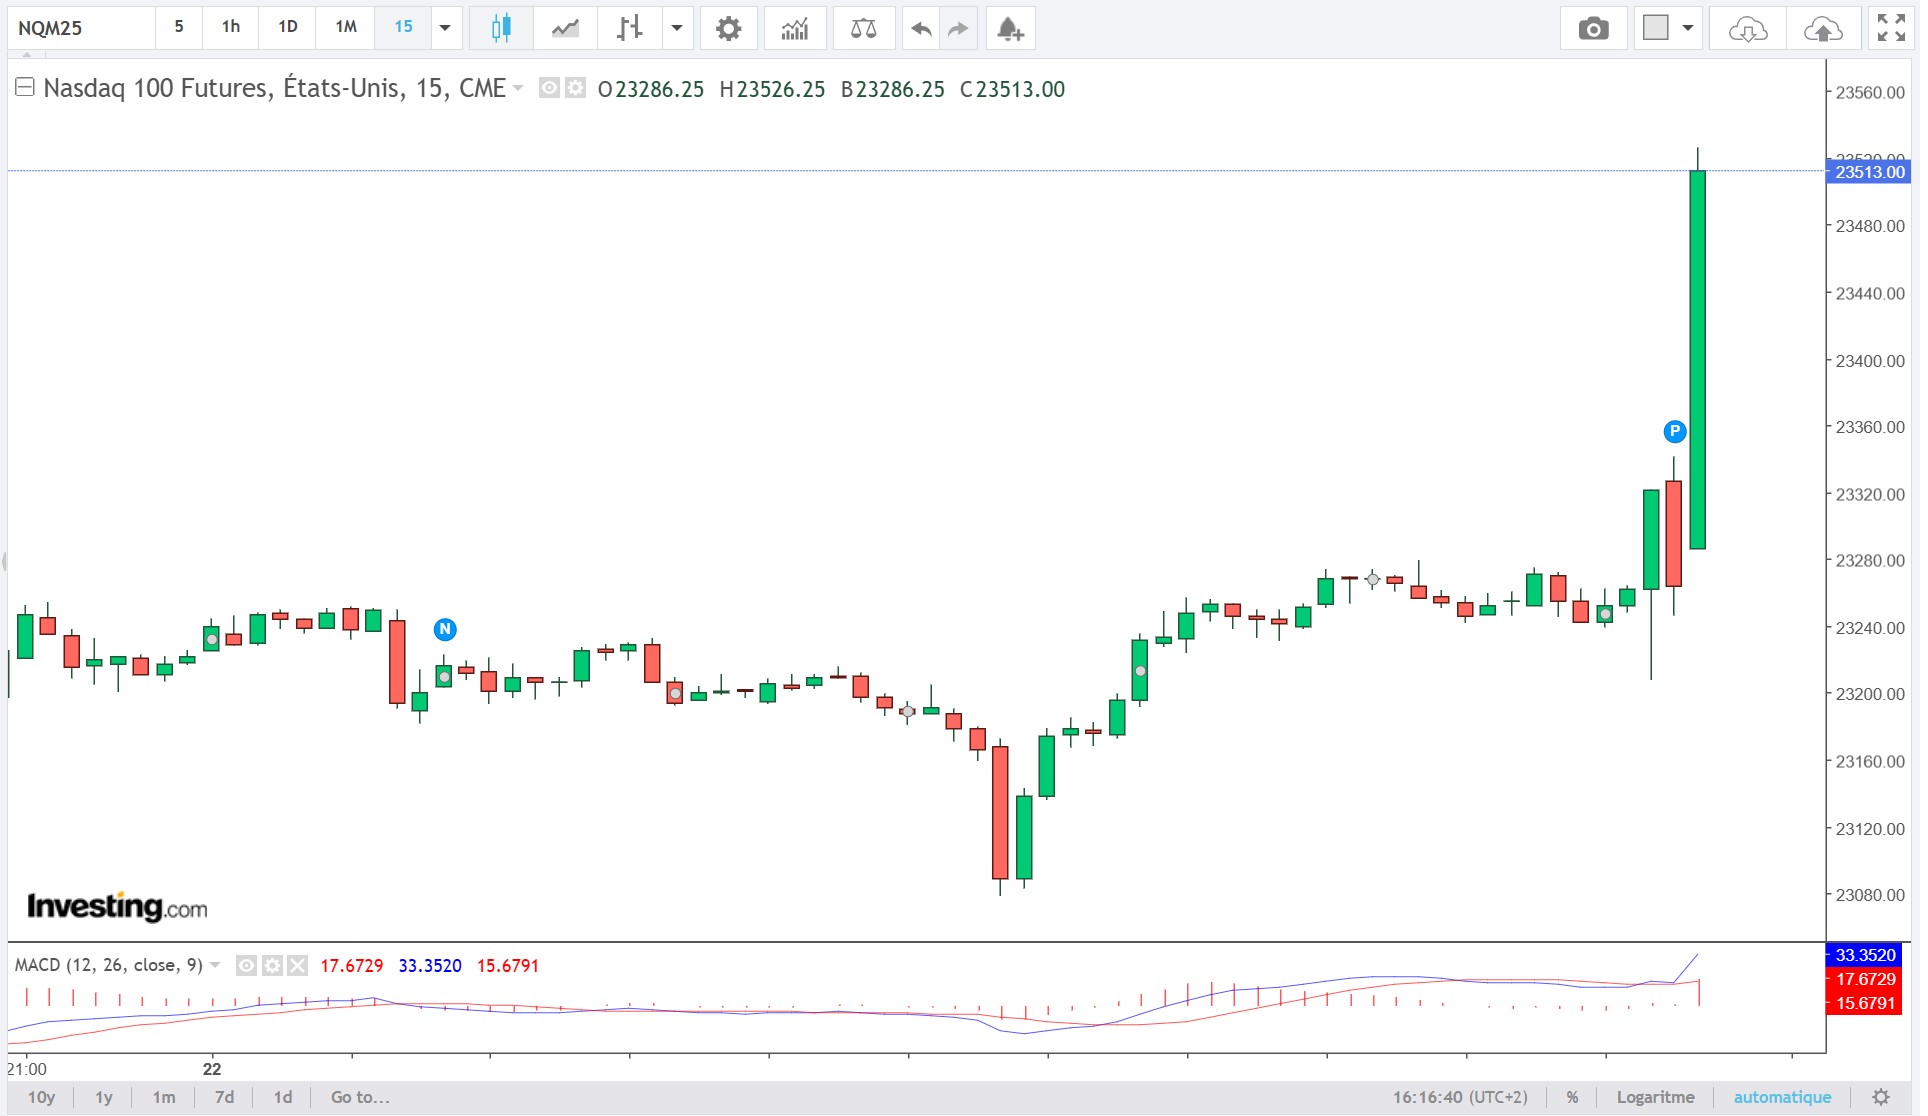Click the compare symbols scales icon
The height and width of the screenshot is (1116, 1928).
(x=863, y=28)
